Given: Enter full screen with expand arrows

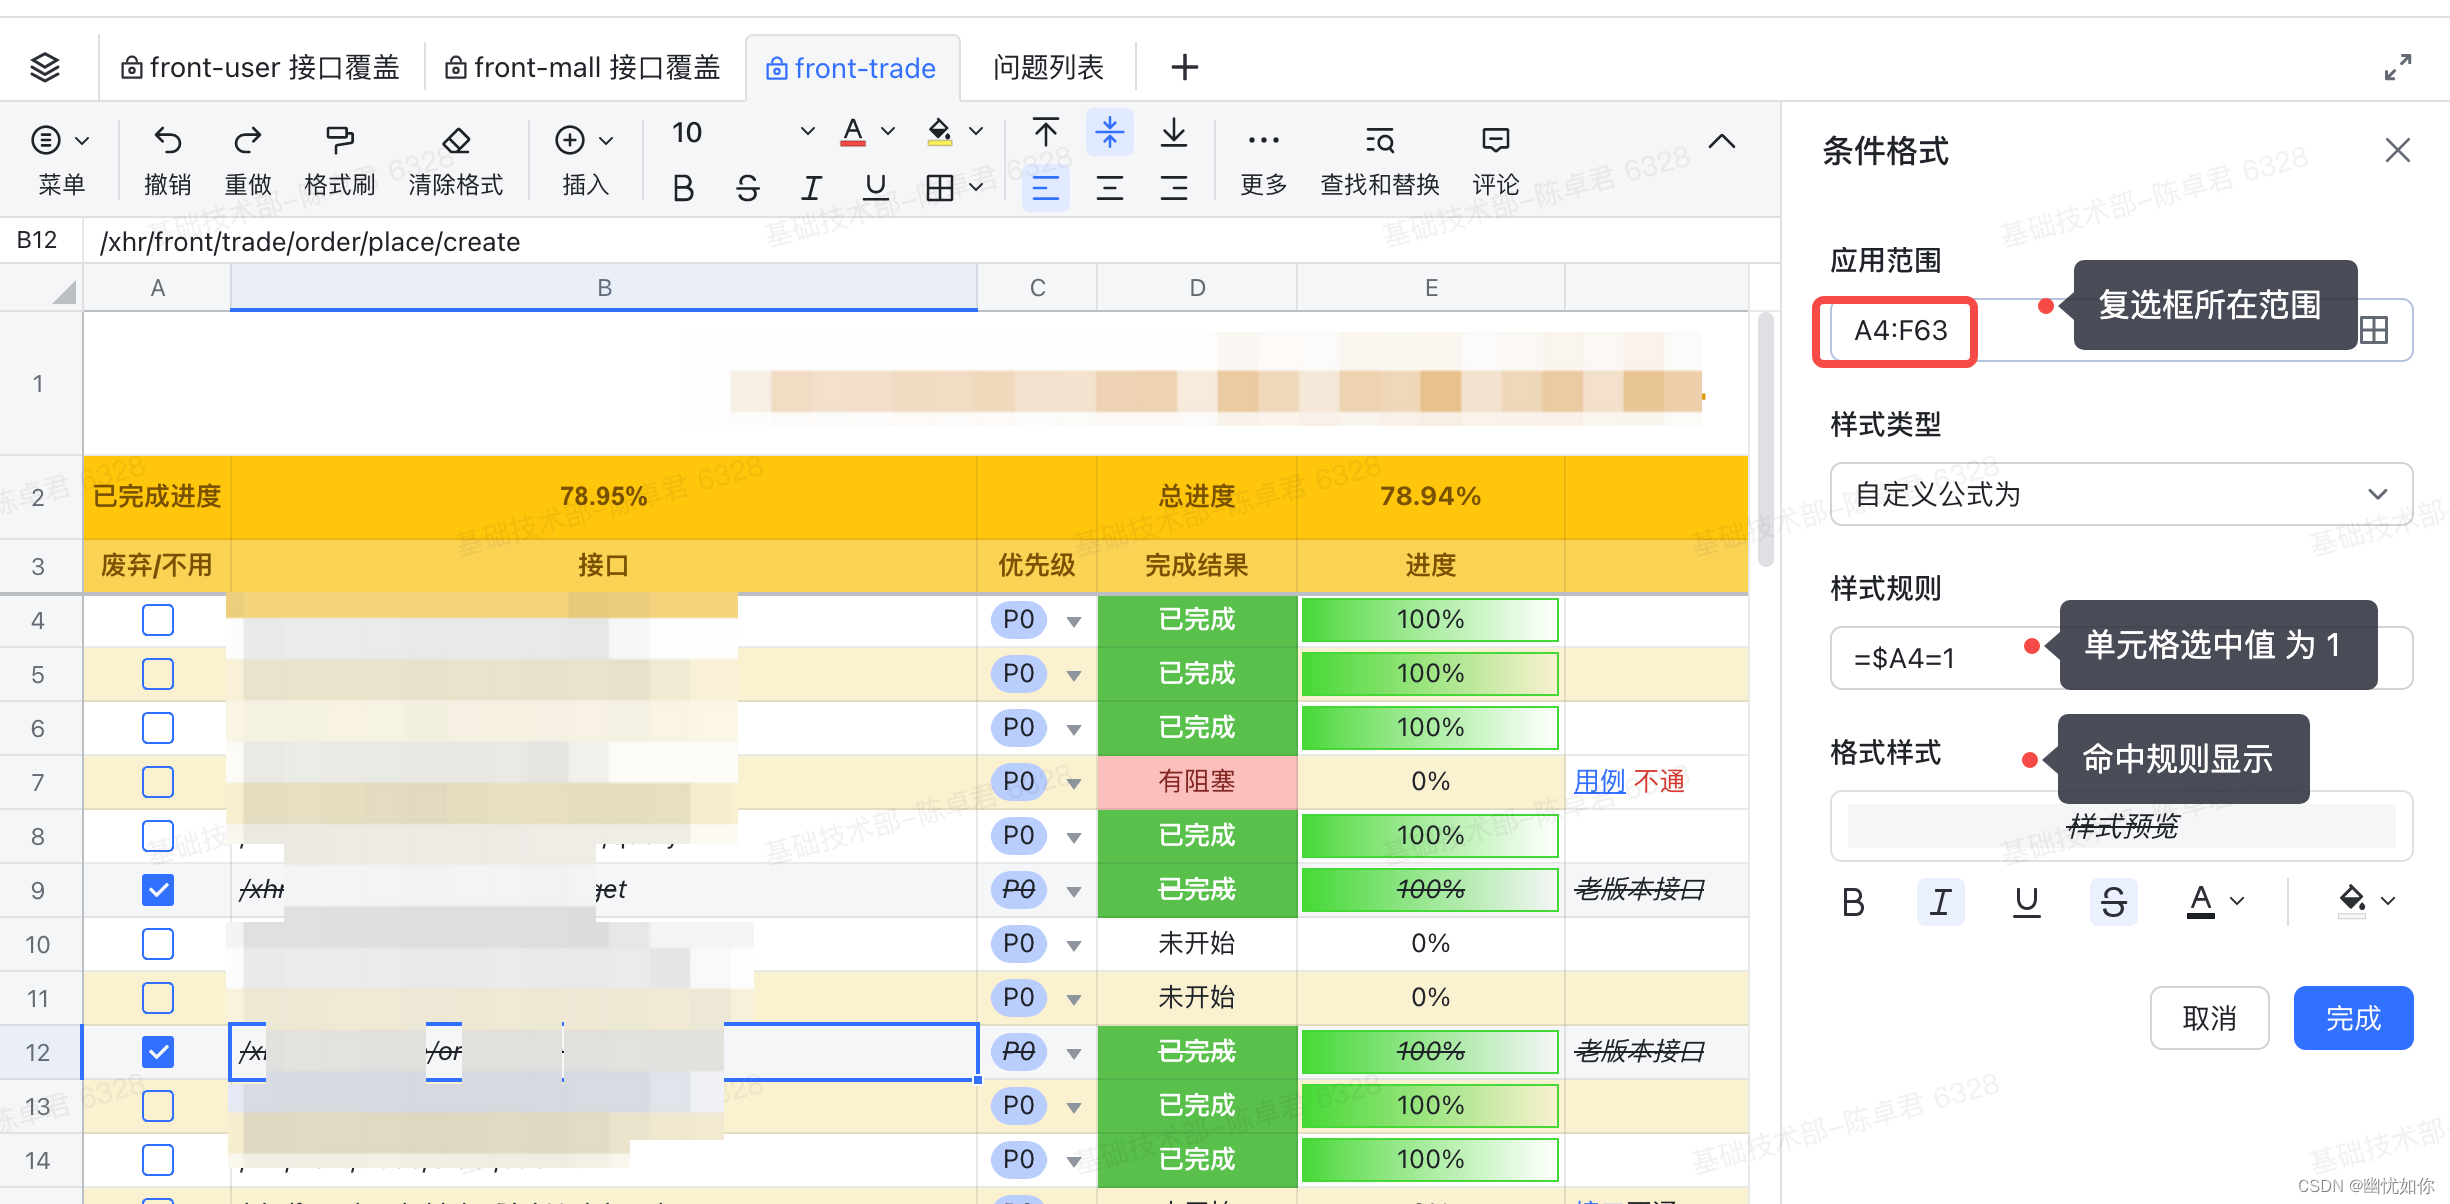Looking at the screenshot, I should coord(2397,68).
